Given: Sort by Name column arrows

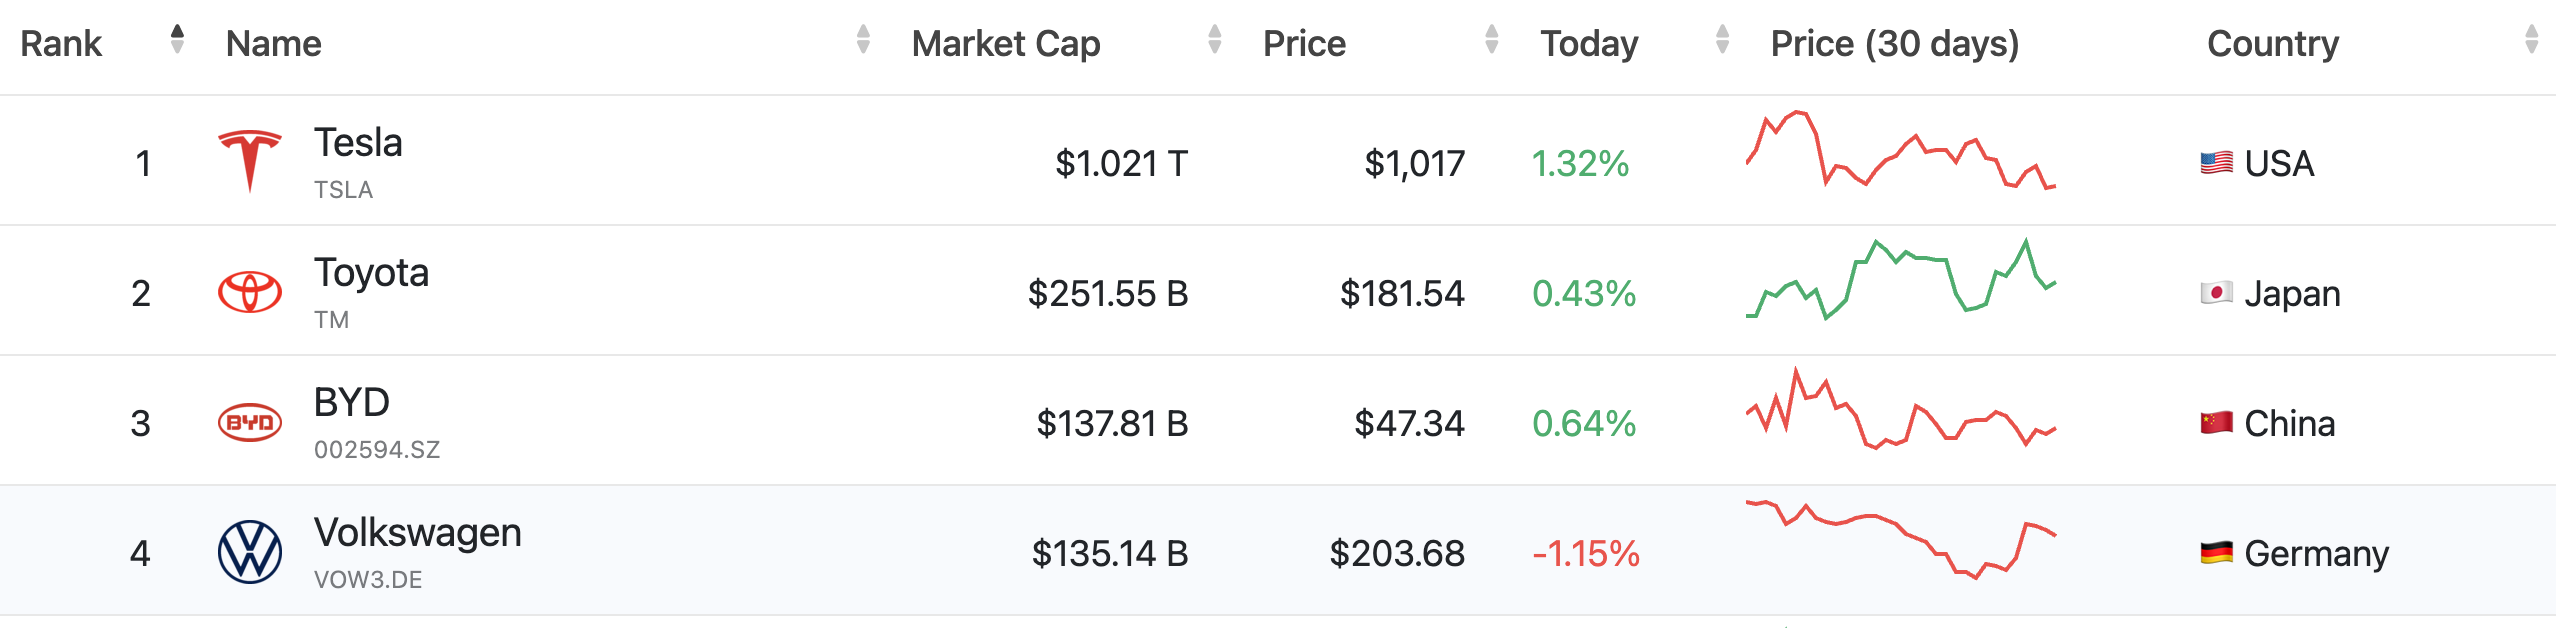Looking at the screenshot, I should [863, 40].
